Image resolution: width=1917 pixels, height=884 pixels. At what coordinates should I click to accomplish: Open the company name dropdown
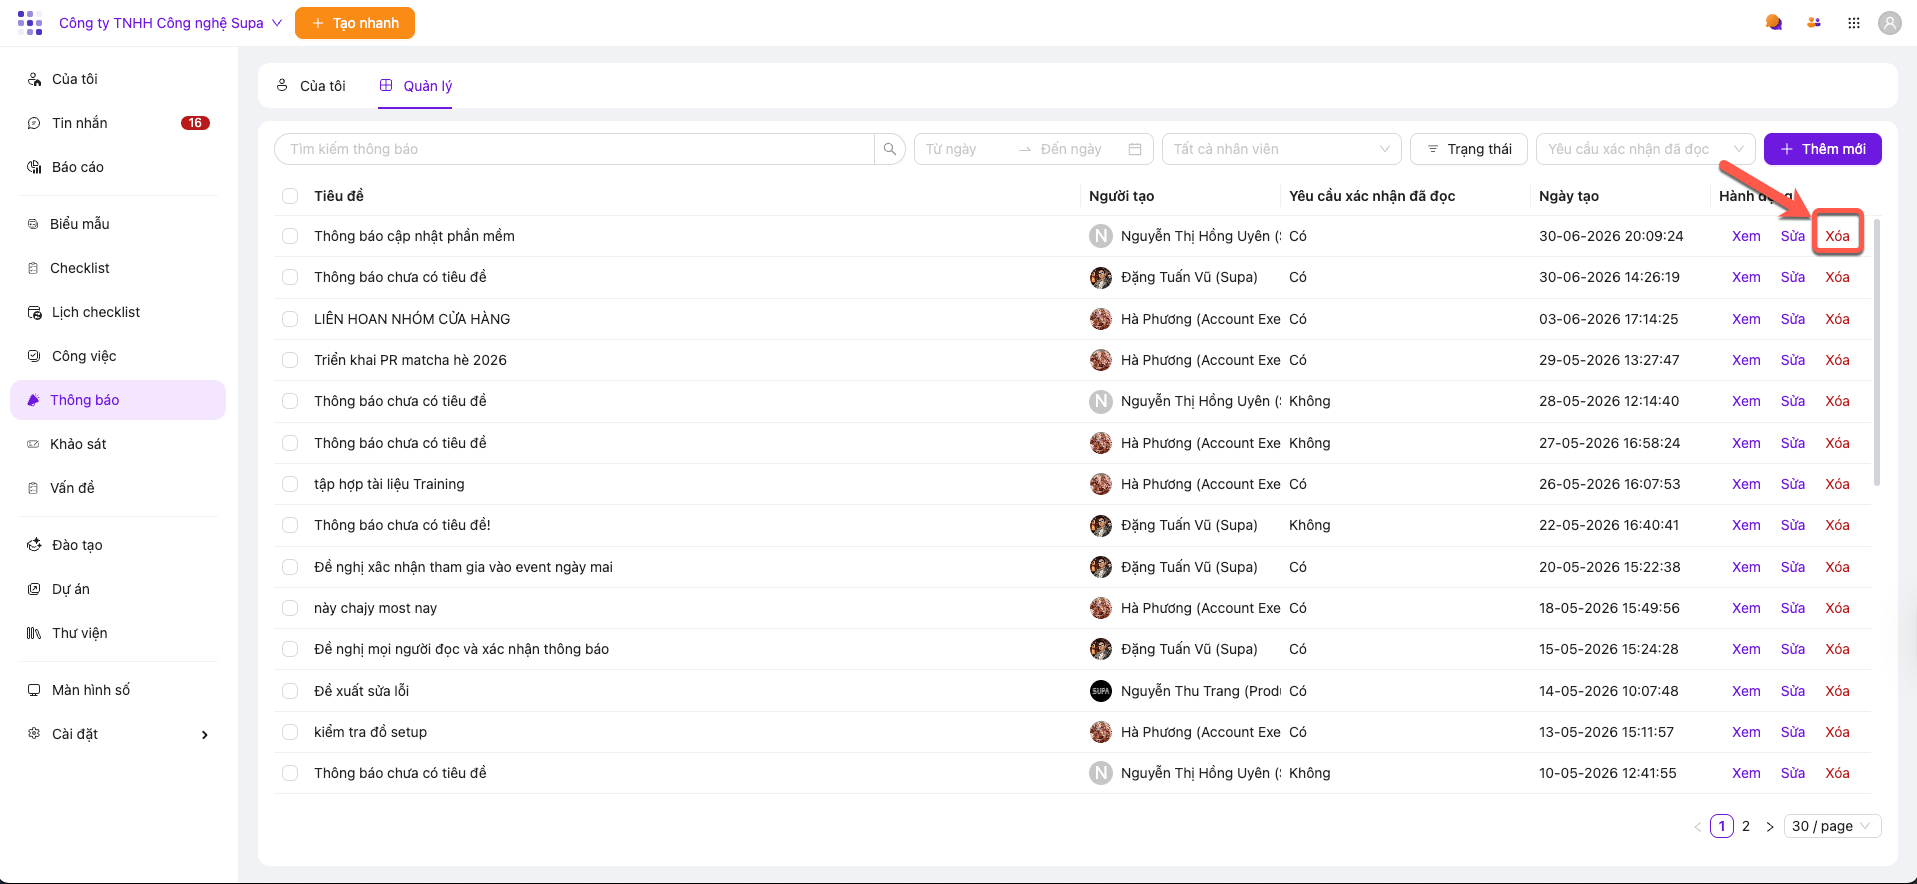pyautogui.click(x=171, y=23)
